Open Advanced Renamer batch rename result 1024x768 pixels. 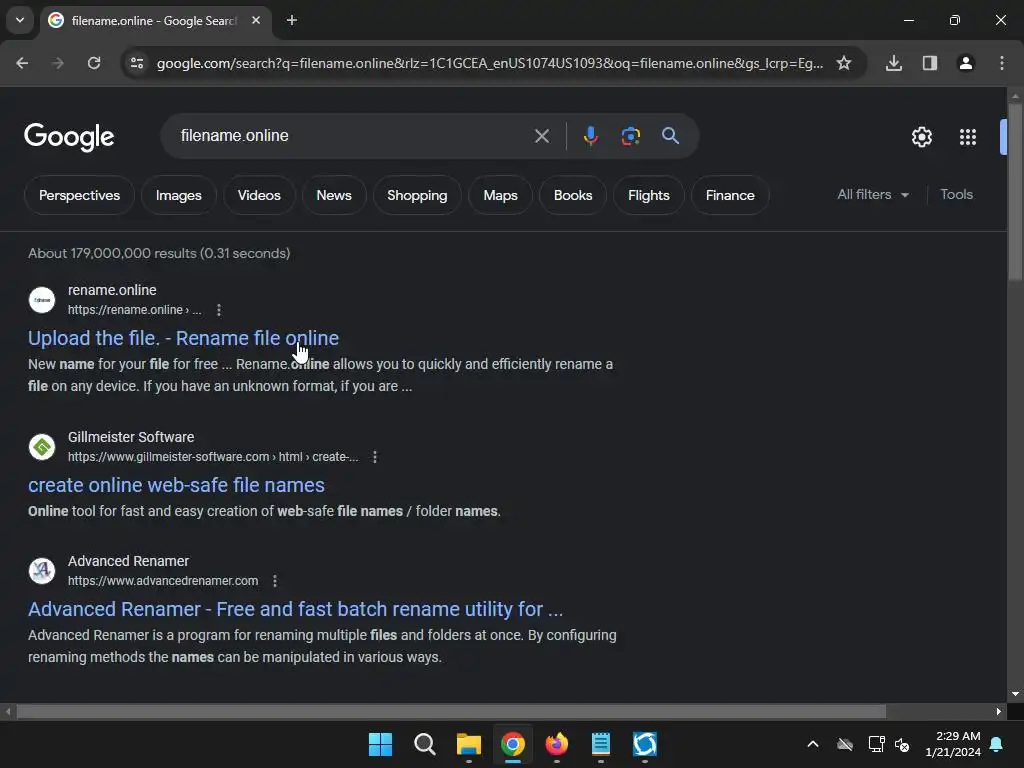[x=295, y=609]
